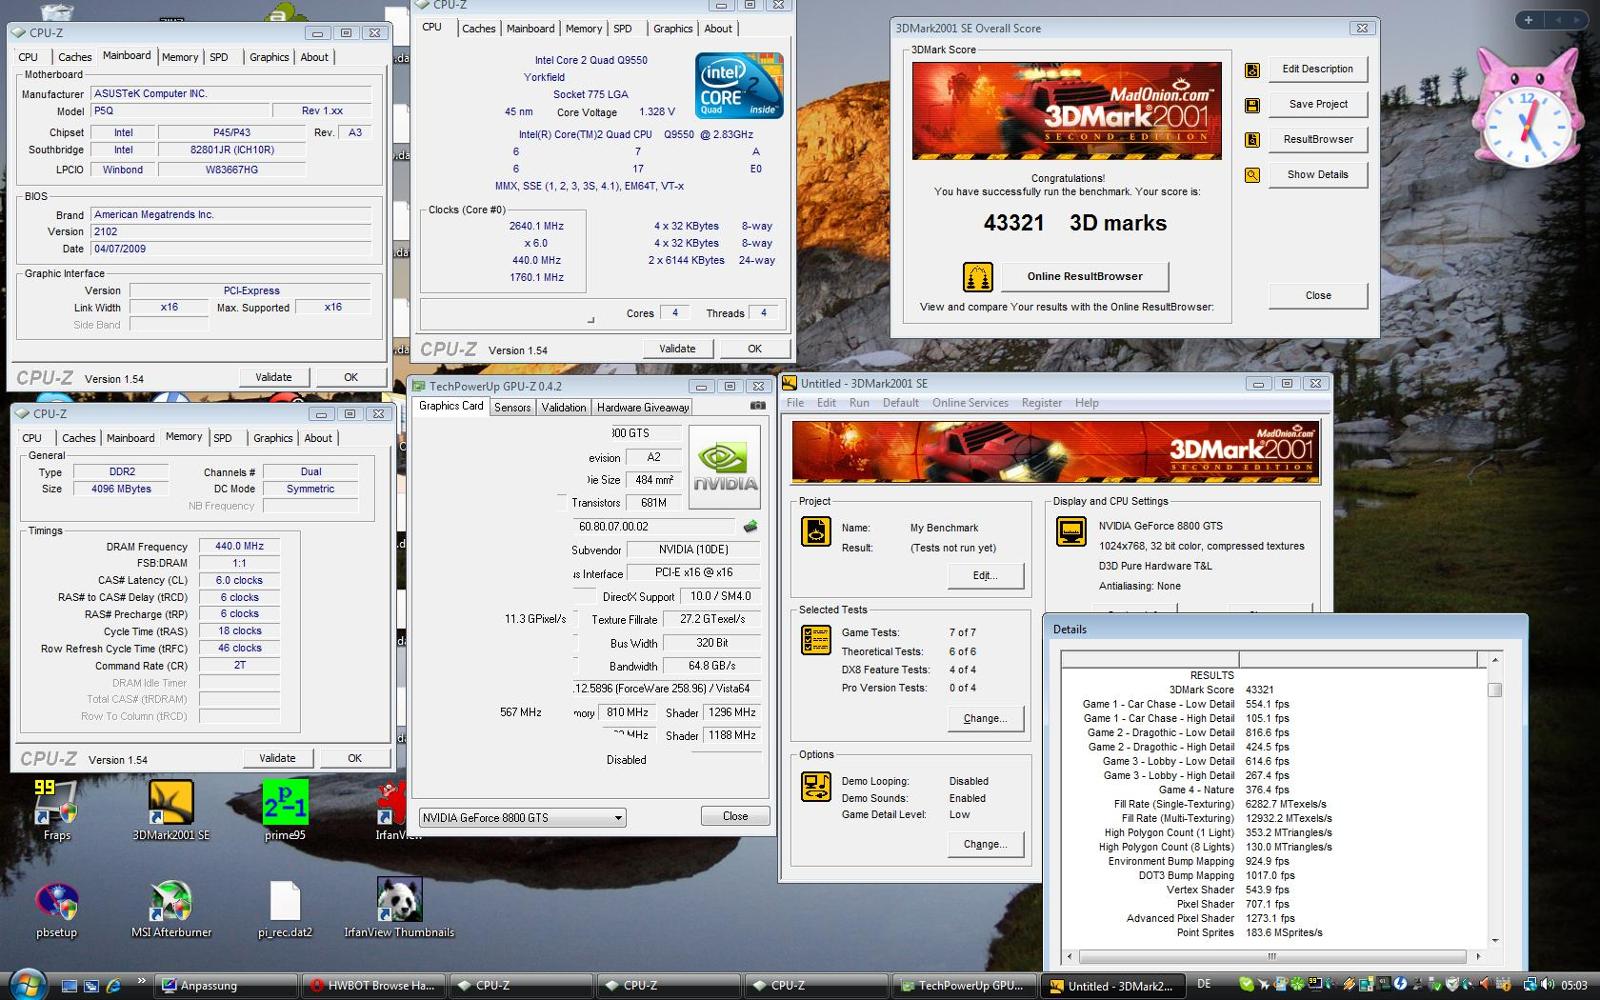Open the About tab in CPU-Z Memory window

tap(318, 438)
